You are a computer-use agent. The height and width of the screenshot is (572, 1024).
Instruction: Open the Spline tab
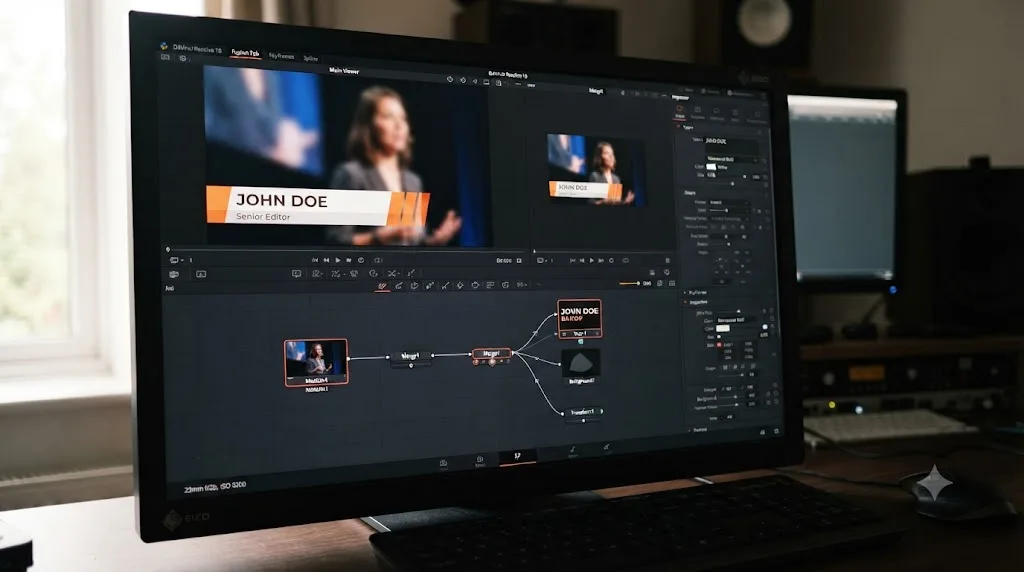311,58
